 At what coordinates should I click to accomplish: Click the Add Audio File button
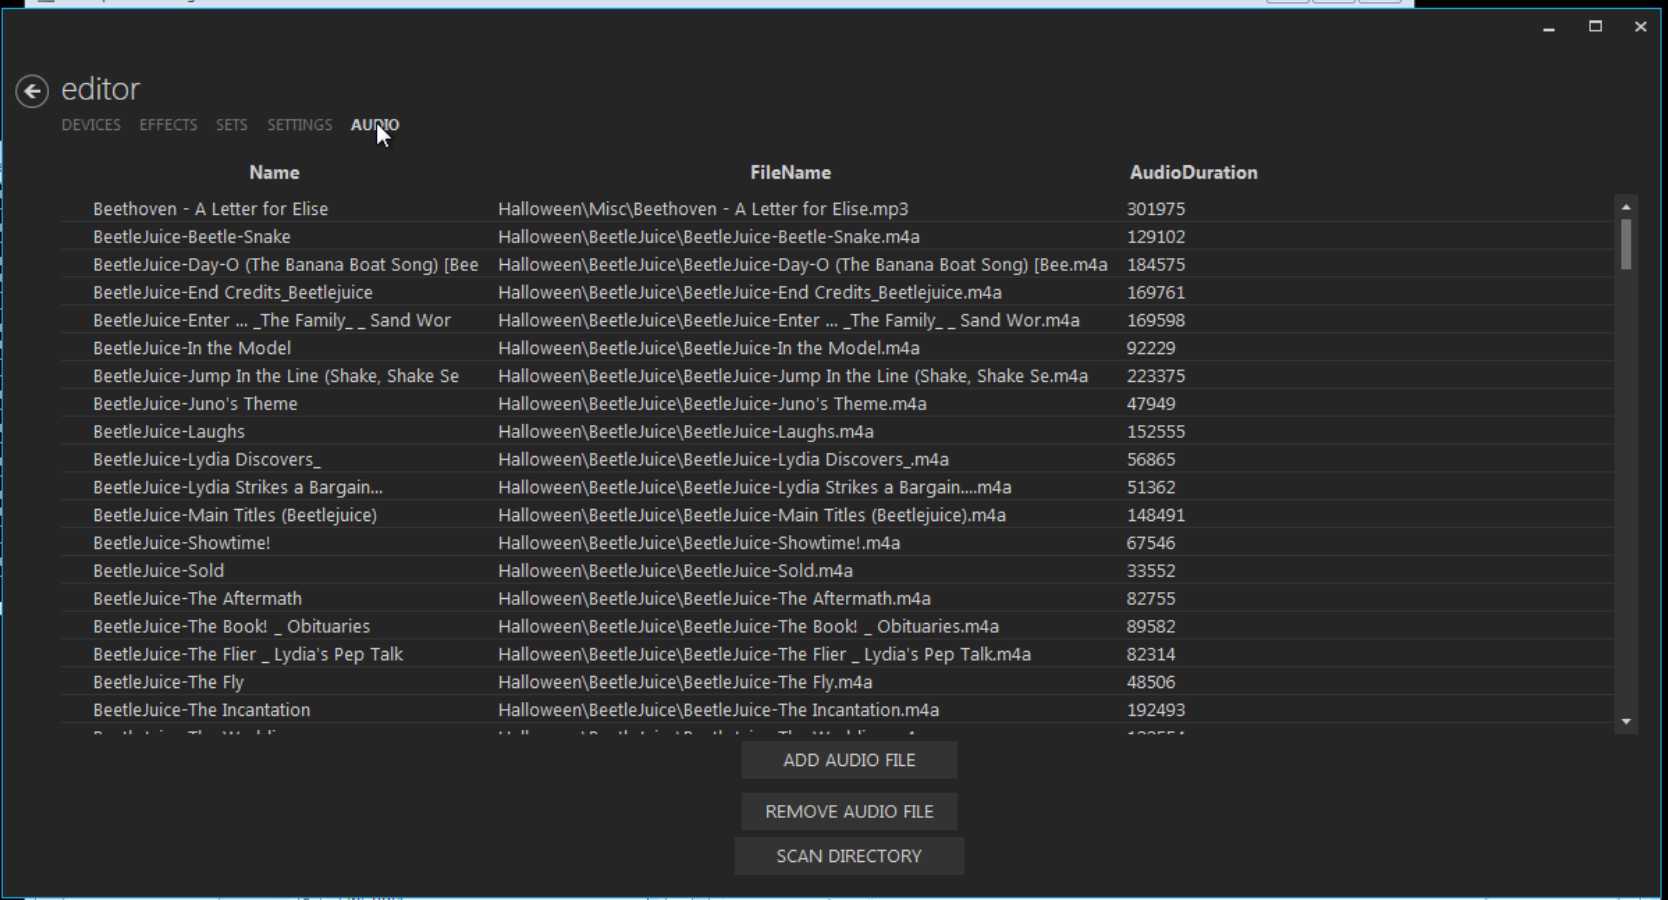[849, 760]
